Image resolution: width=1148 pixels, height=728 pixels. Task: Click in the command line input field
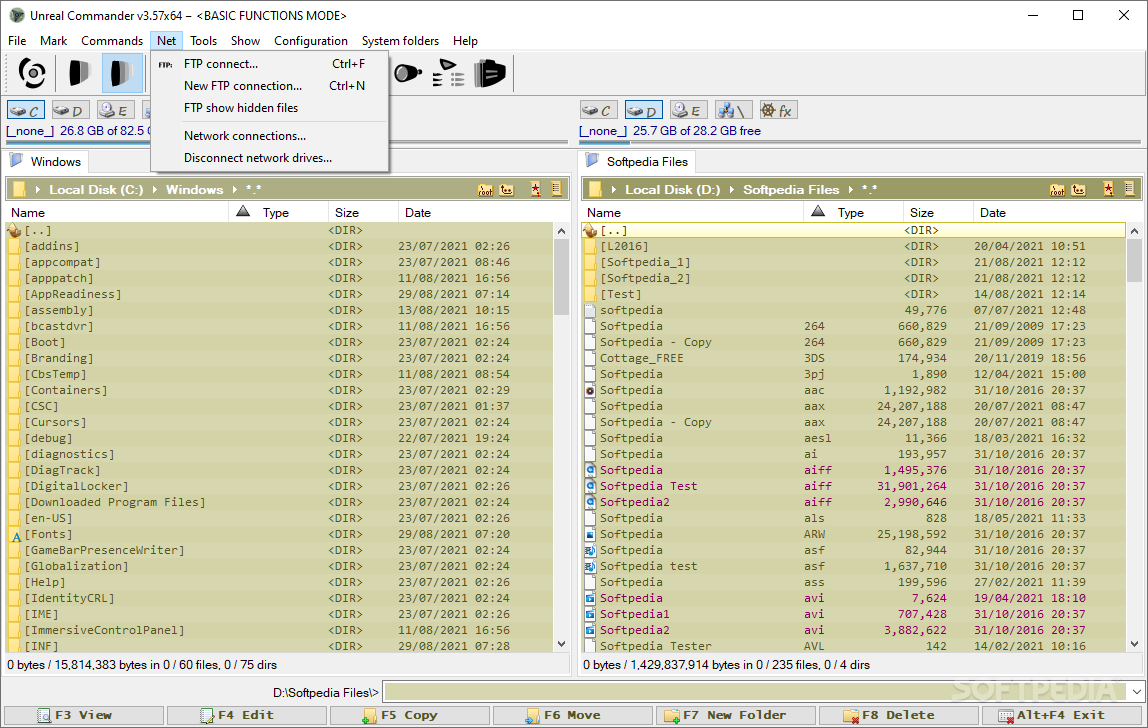coord(756,691)
